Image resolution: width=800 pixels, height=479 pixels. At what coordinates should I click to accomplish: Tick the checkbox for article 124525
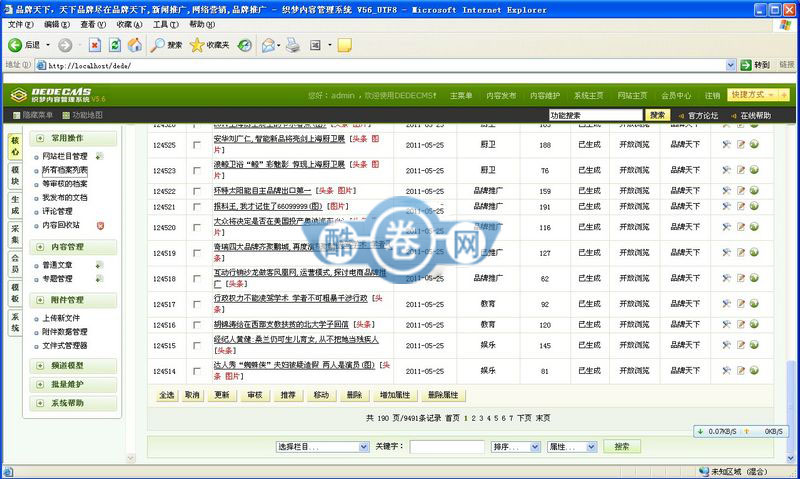(196, 145)
